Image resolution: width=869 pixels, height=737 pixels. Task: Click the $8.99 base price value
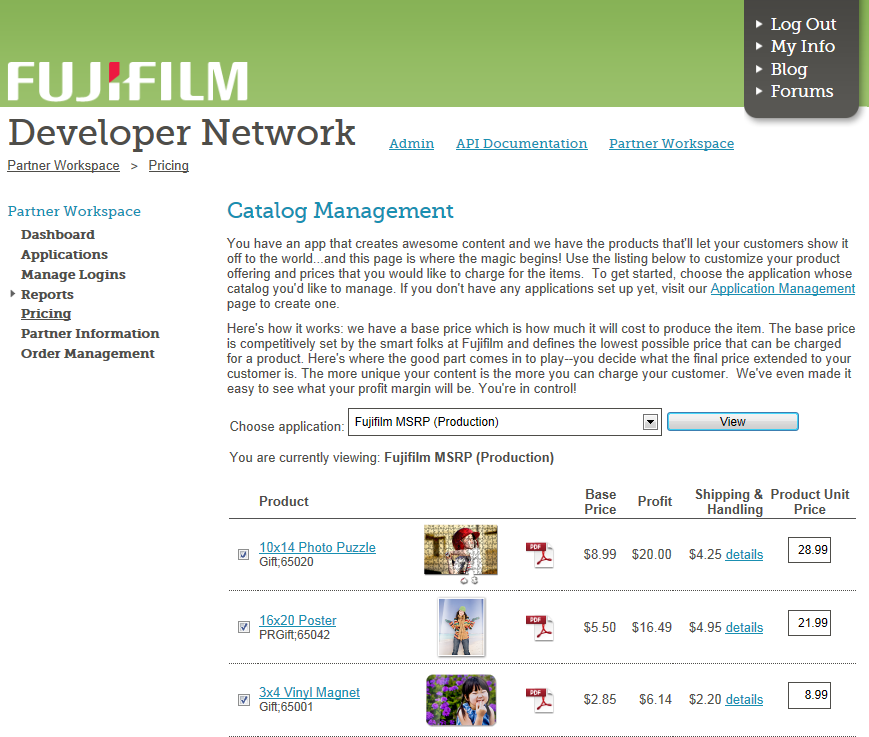coord(600,555)
